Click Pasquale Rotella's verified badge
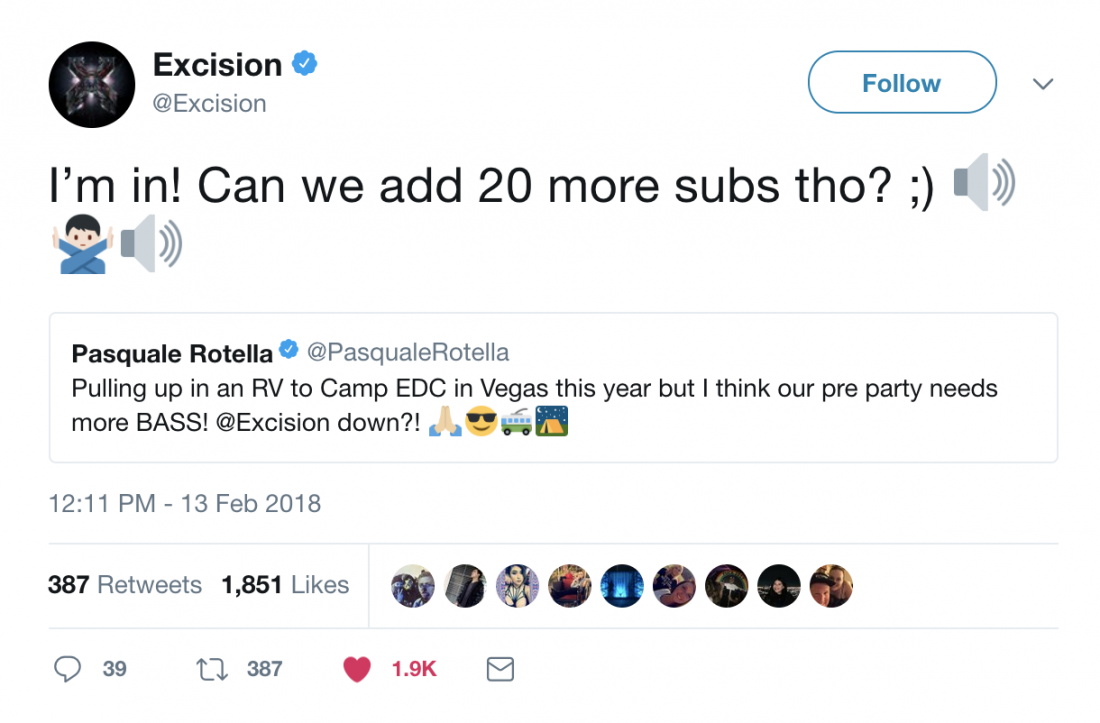This screenshot has width=1100, height=723. click(x=288, y=349)
